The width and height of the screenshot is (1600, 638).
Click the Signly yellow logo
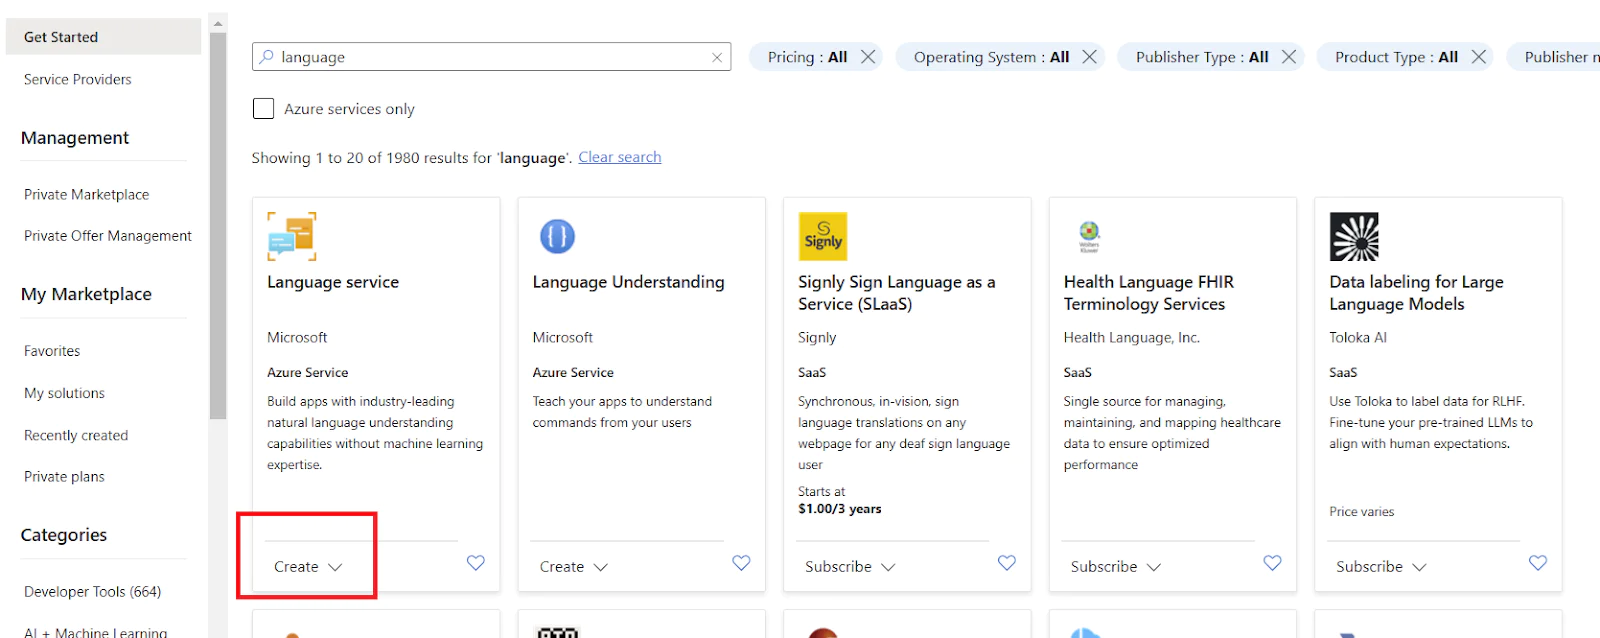tap(823, 236)
